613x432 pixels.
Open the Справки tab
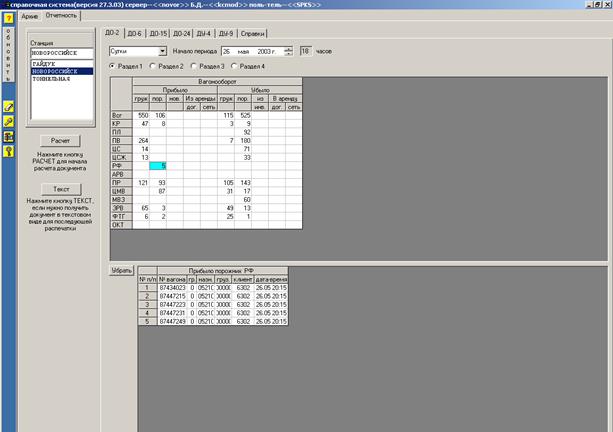click(253, 34)
